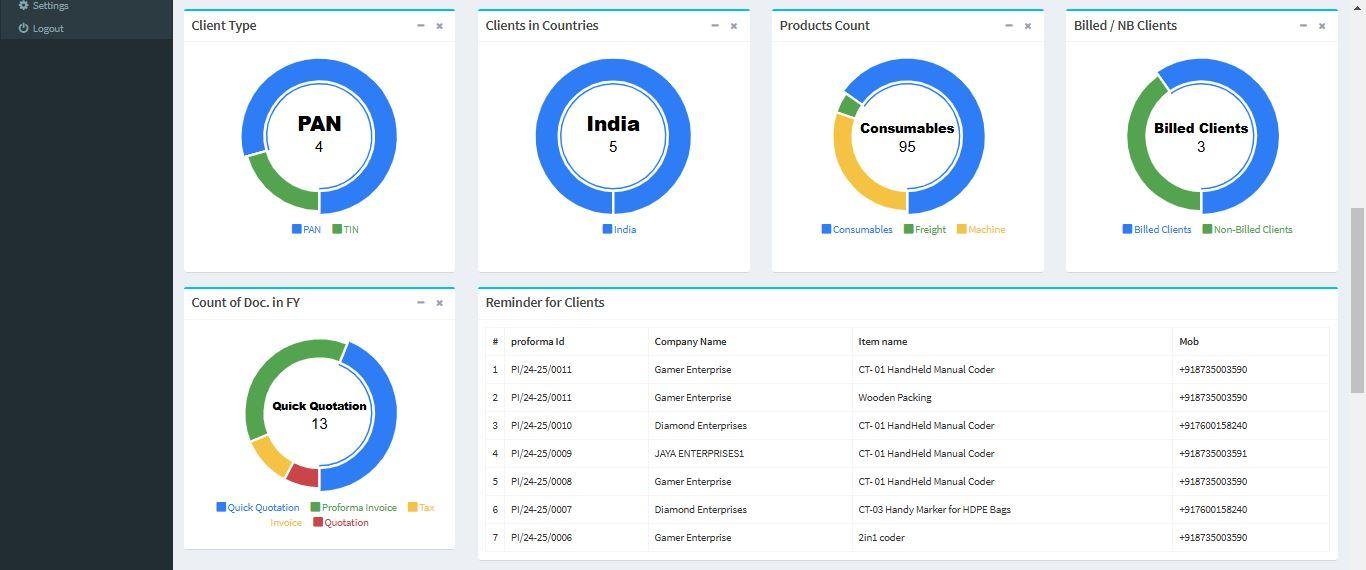Select proforma PI/24-25/0007
Image resolution: width=1366 pixels, height=570 pixels.
coord(541,510)
